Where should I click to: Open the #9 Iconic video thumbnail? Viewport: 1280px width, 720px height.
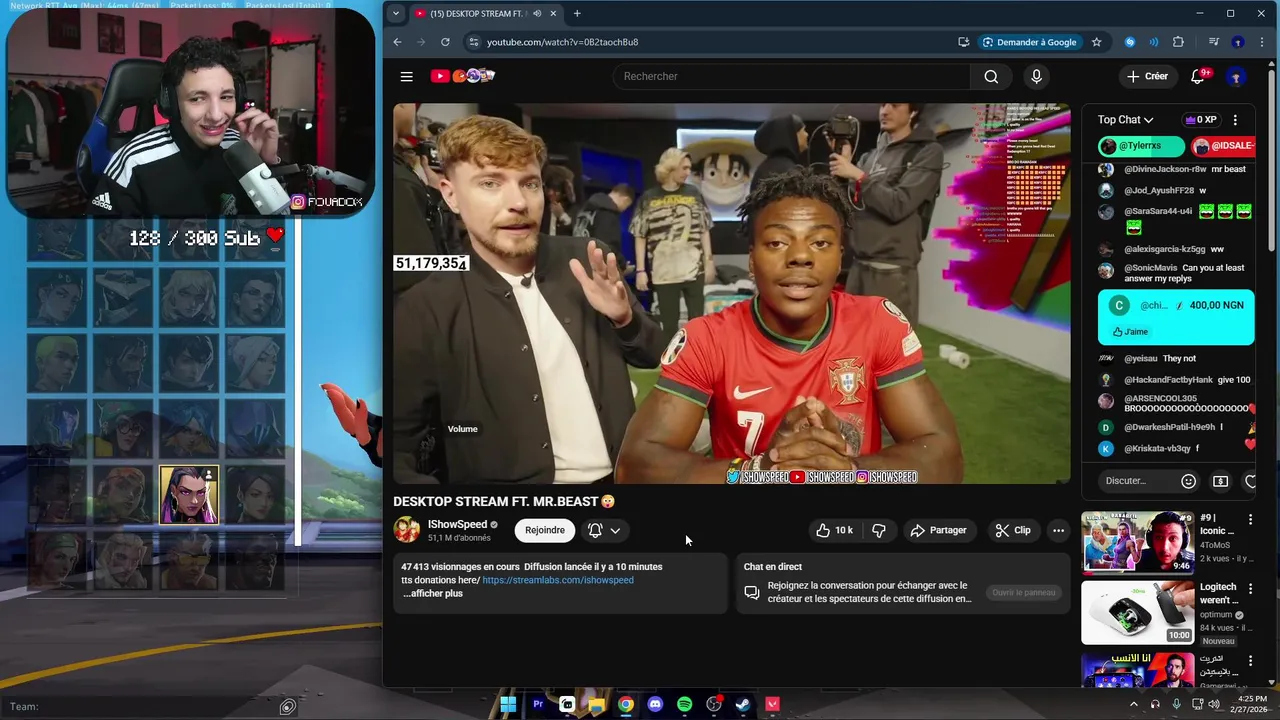(1137, 542)
